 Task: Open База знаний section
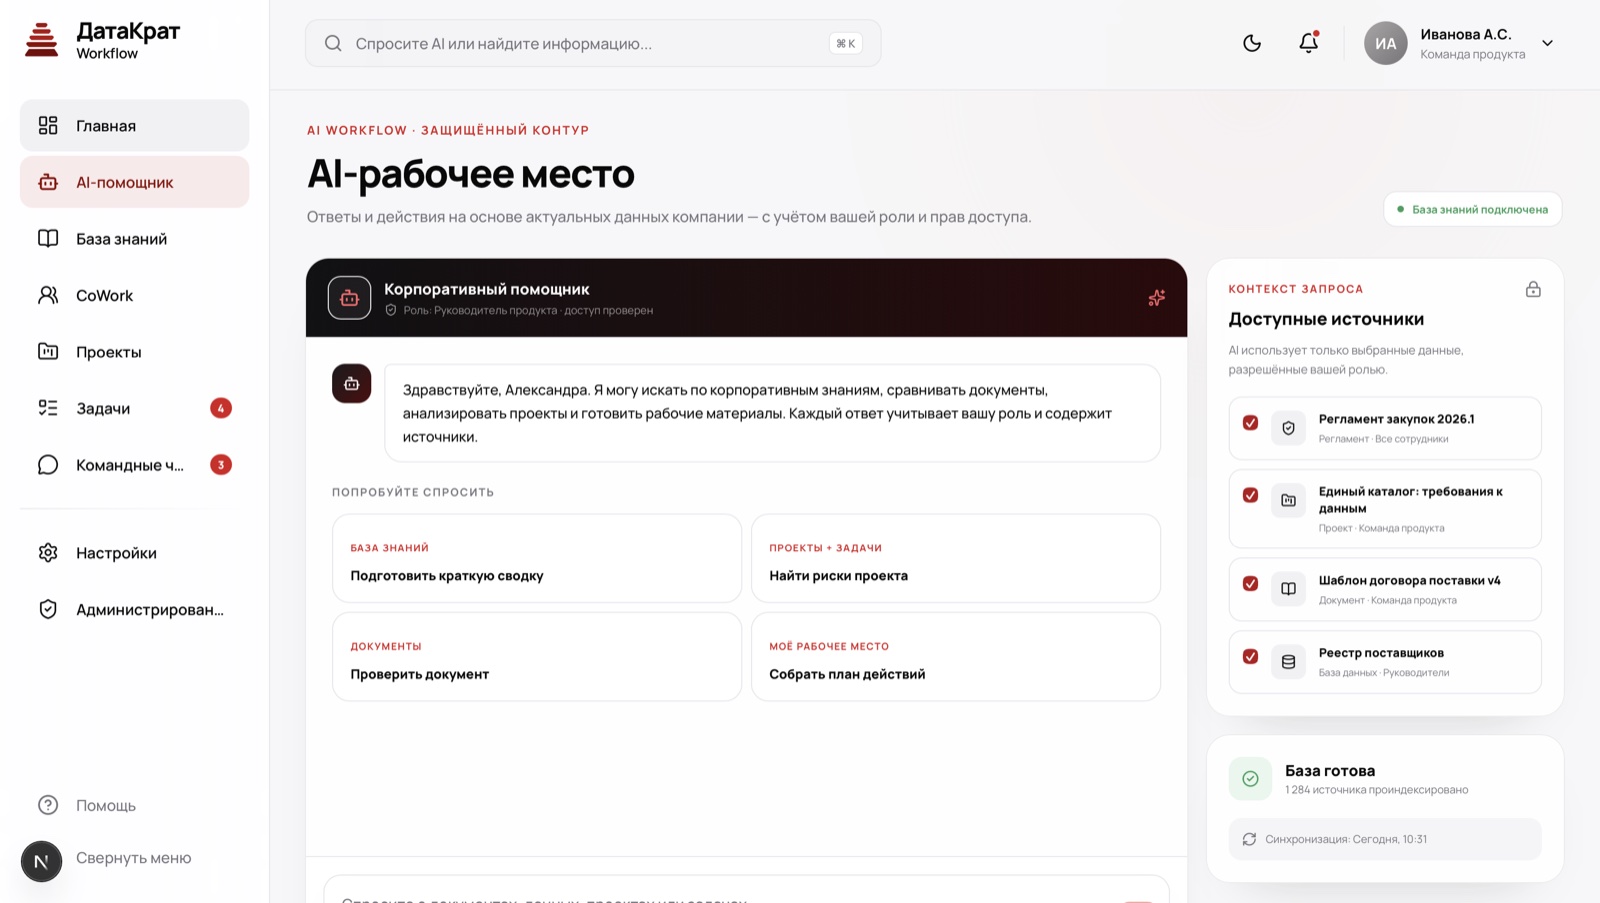[134, 239]
